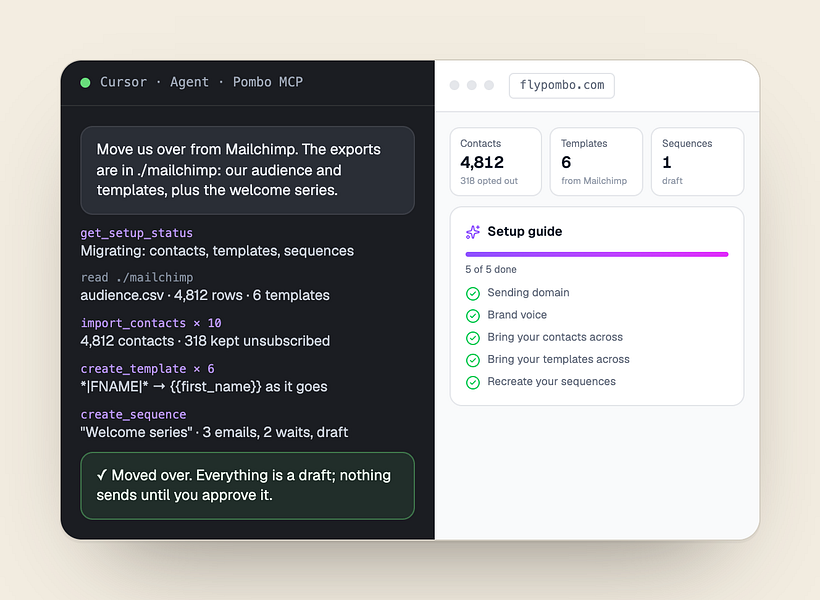Image resolution: width=820 pixels, height=600 pixels.
Task: Click the "Cursor · Agent · Pombo MCP" title
Action: click(x=201, y=82)
